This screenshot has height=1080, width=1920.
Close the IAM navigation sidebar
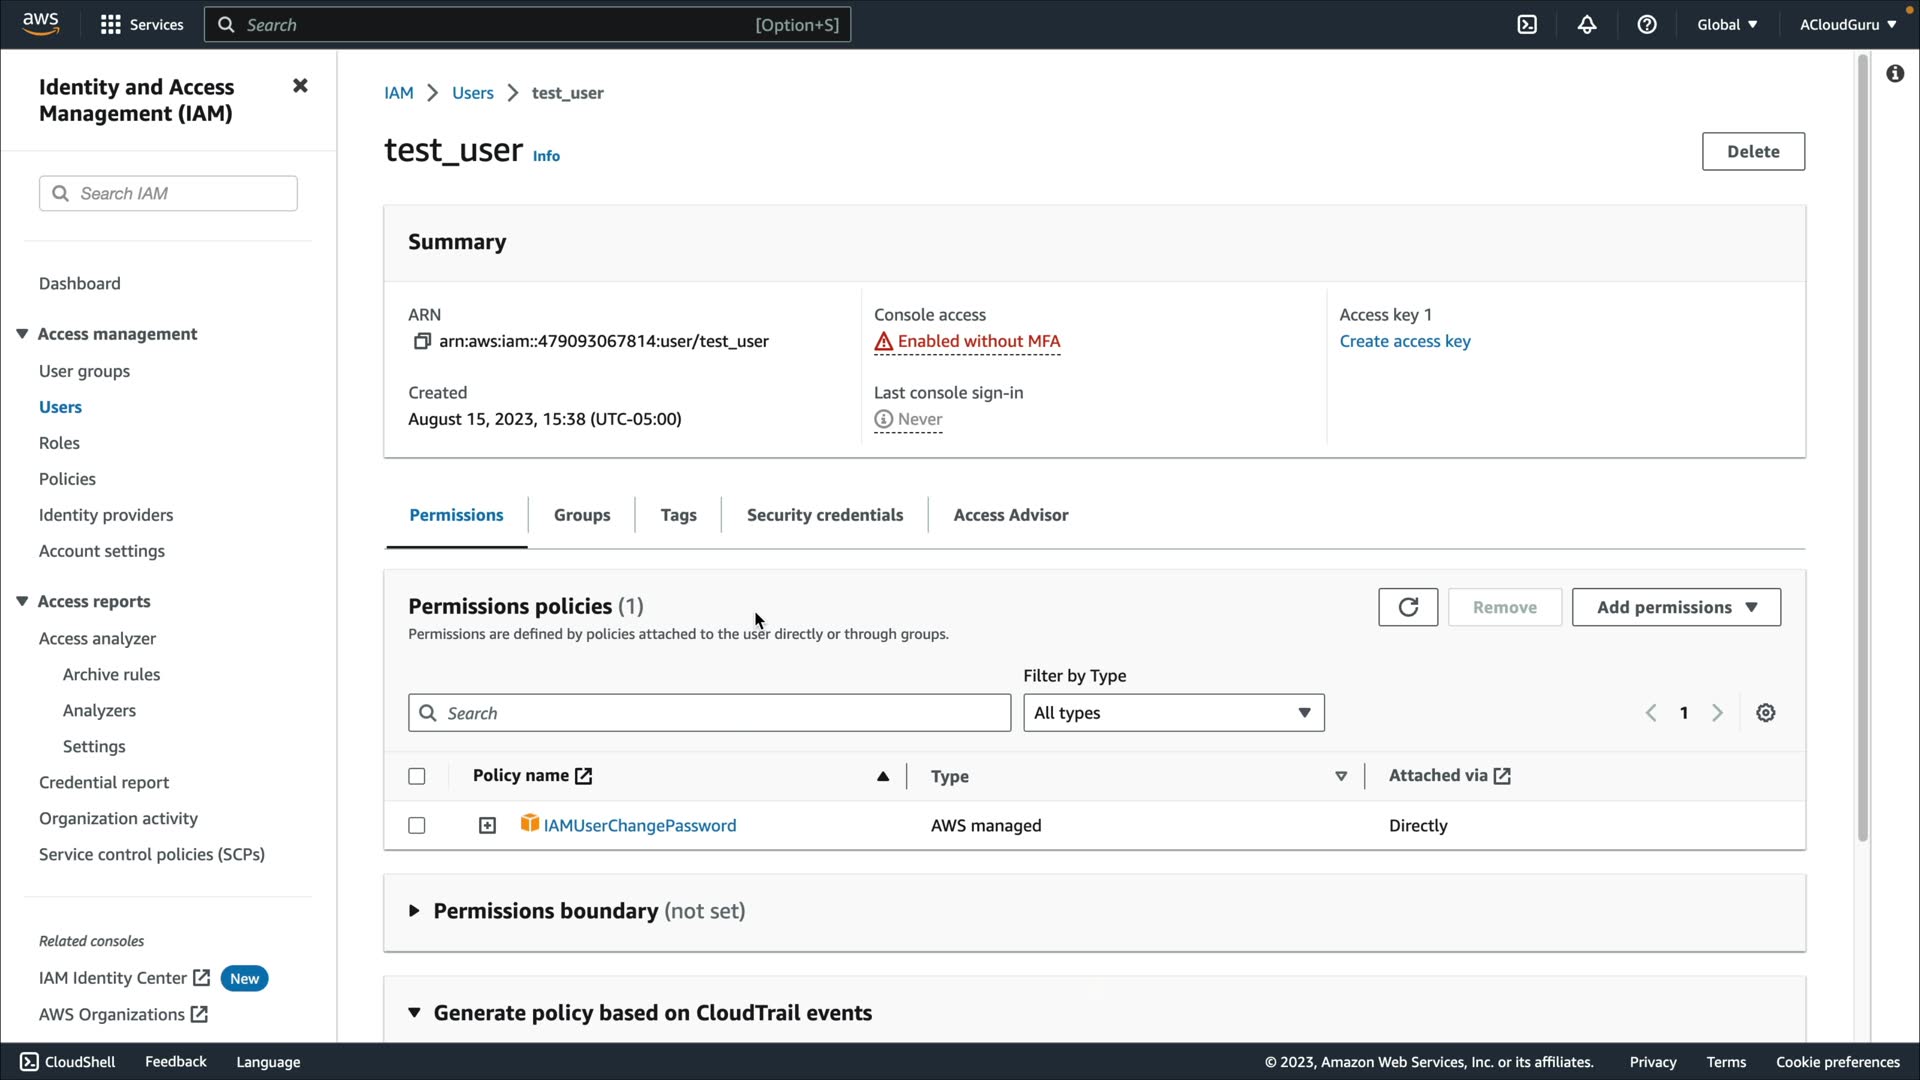pos(300,86)
